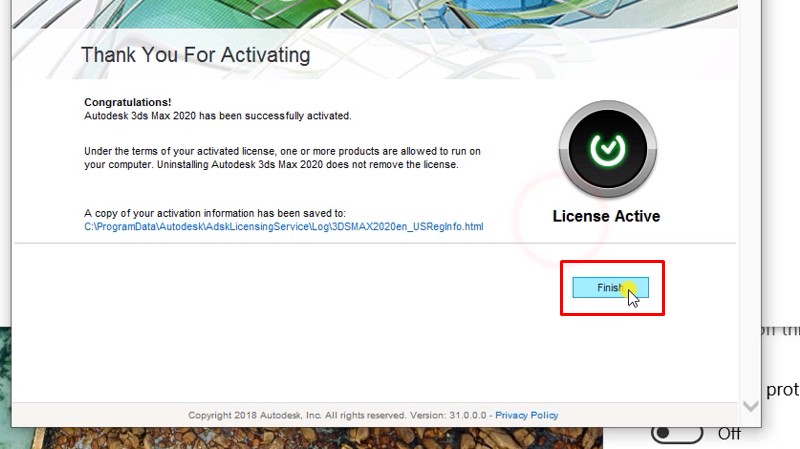Click the rocky background photo below the dialog
Image resolution: width=800 pixels, height=449 pixels.
pos(300,438)
